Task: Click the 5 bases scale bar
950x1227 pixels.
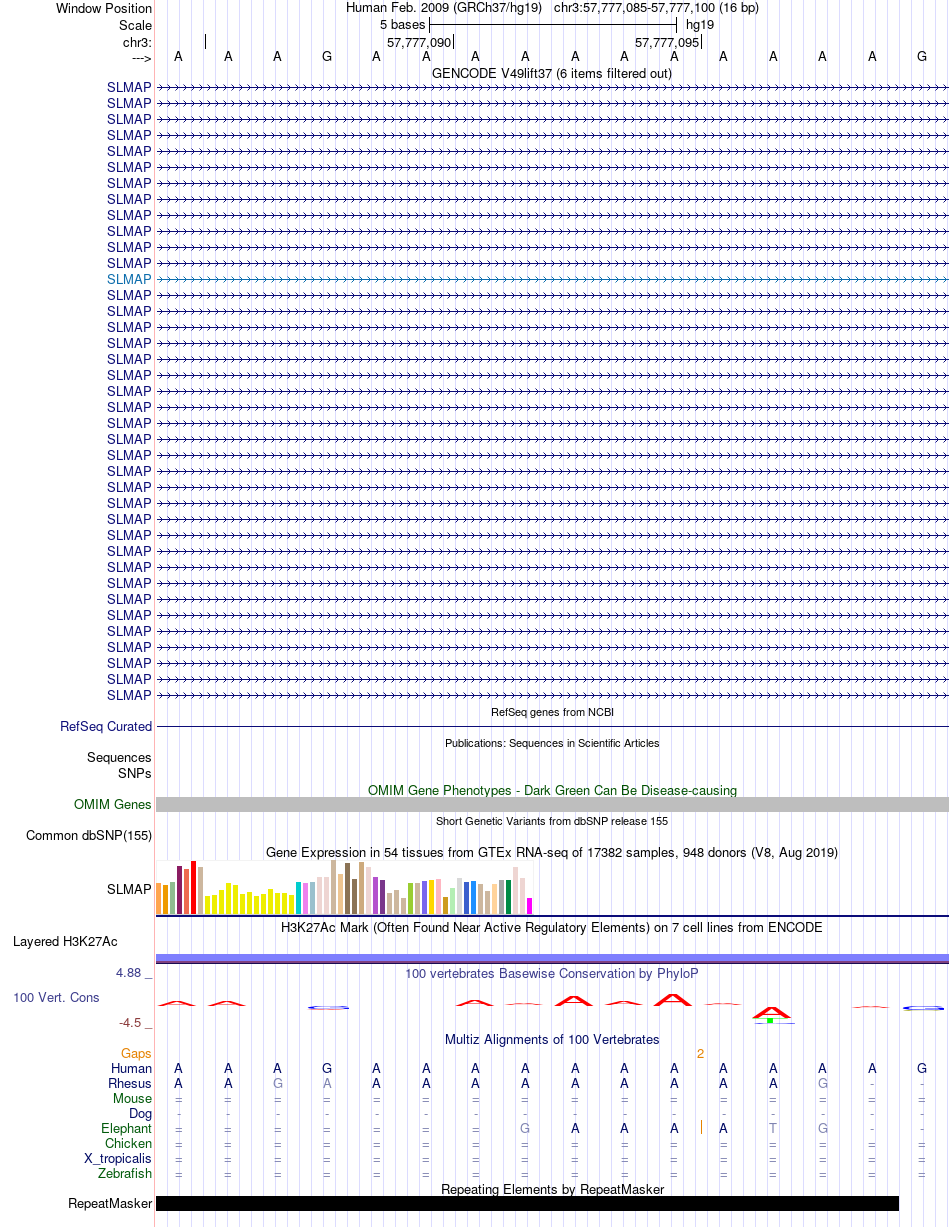Action: [553, 24]
